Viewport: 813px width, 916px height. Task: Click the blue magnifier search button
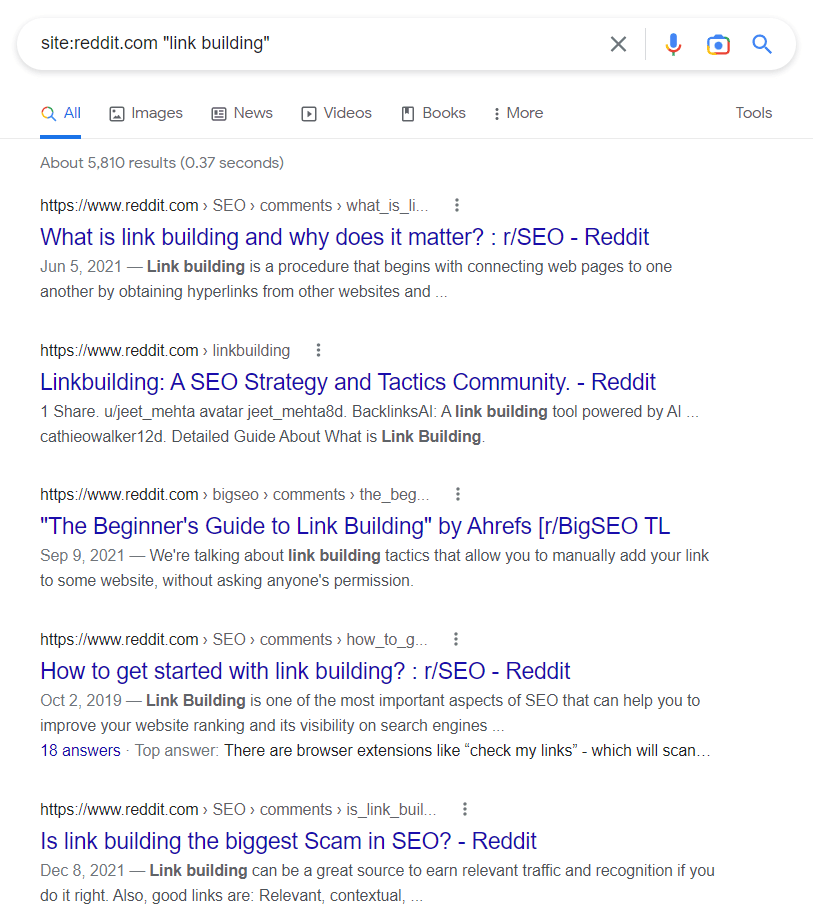762,44
